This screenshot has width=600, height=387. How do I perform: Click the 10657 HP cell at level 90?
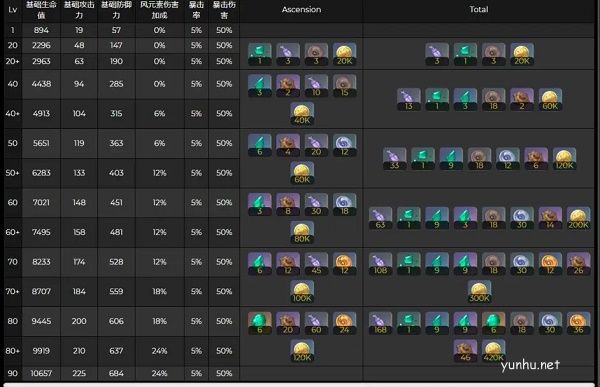[x=41, y=373]
